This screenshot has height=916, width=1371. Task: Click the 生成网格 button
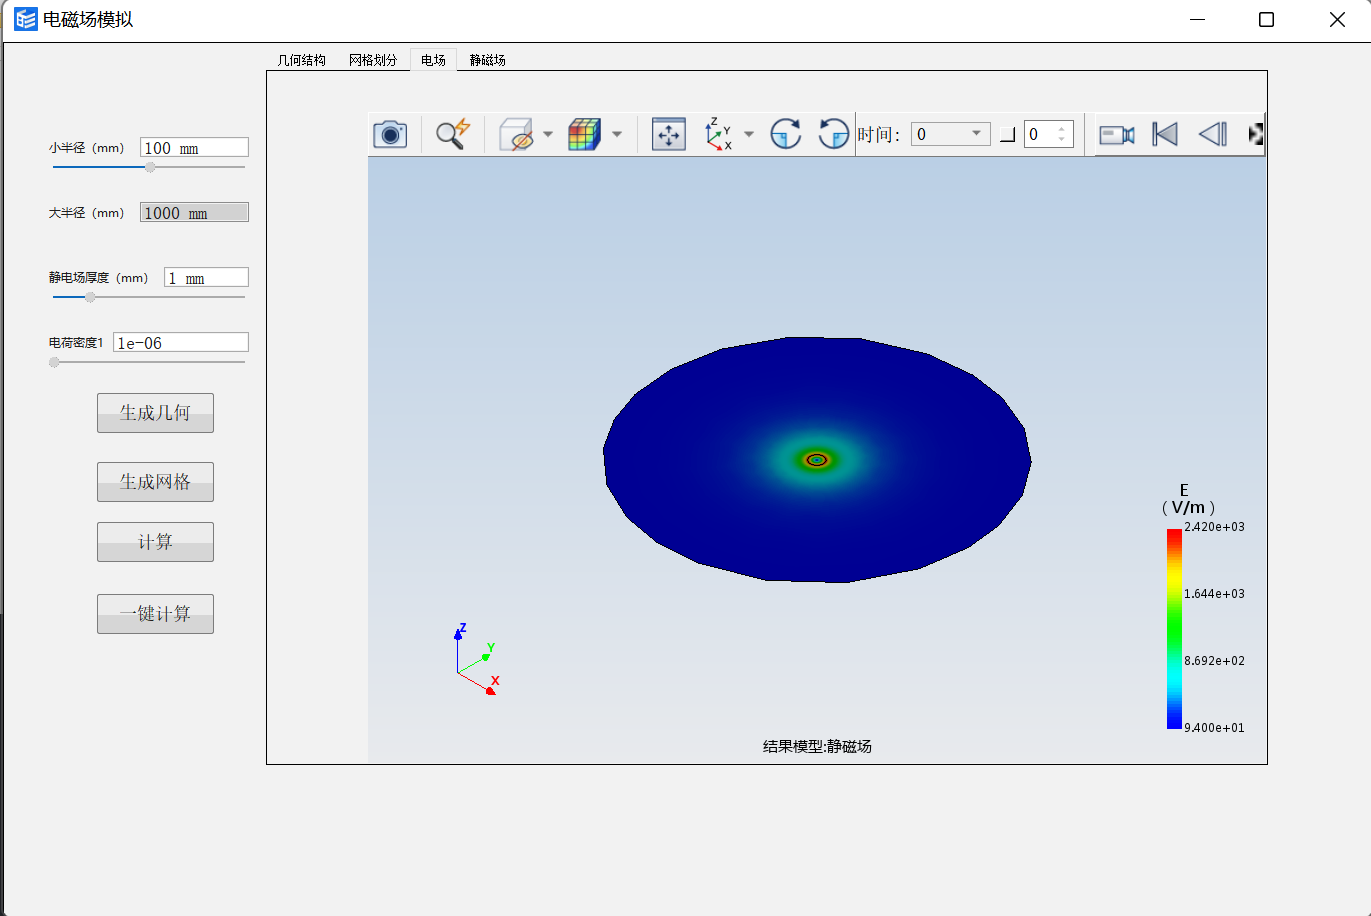click(155, 482)
